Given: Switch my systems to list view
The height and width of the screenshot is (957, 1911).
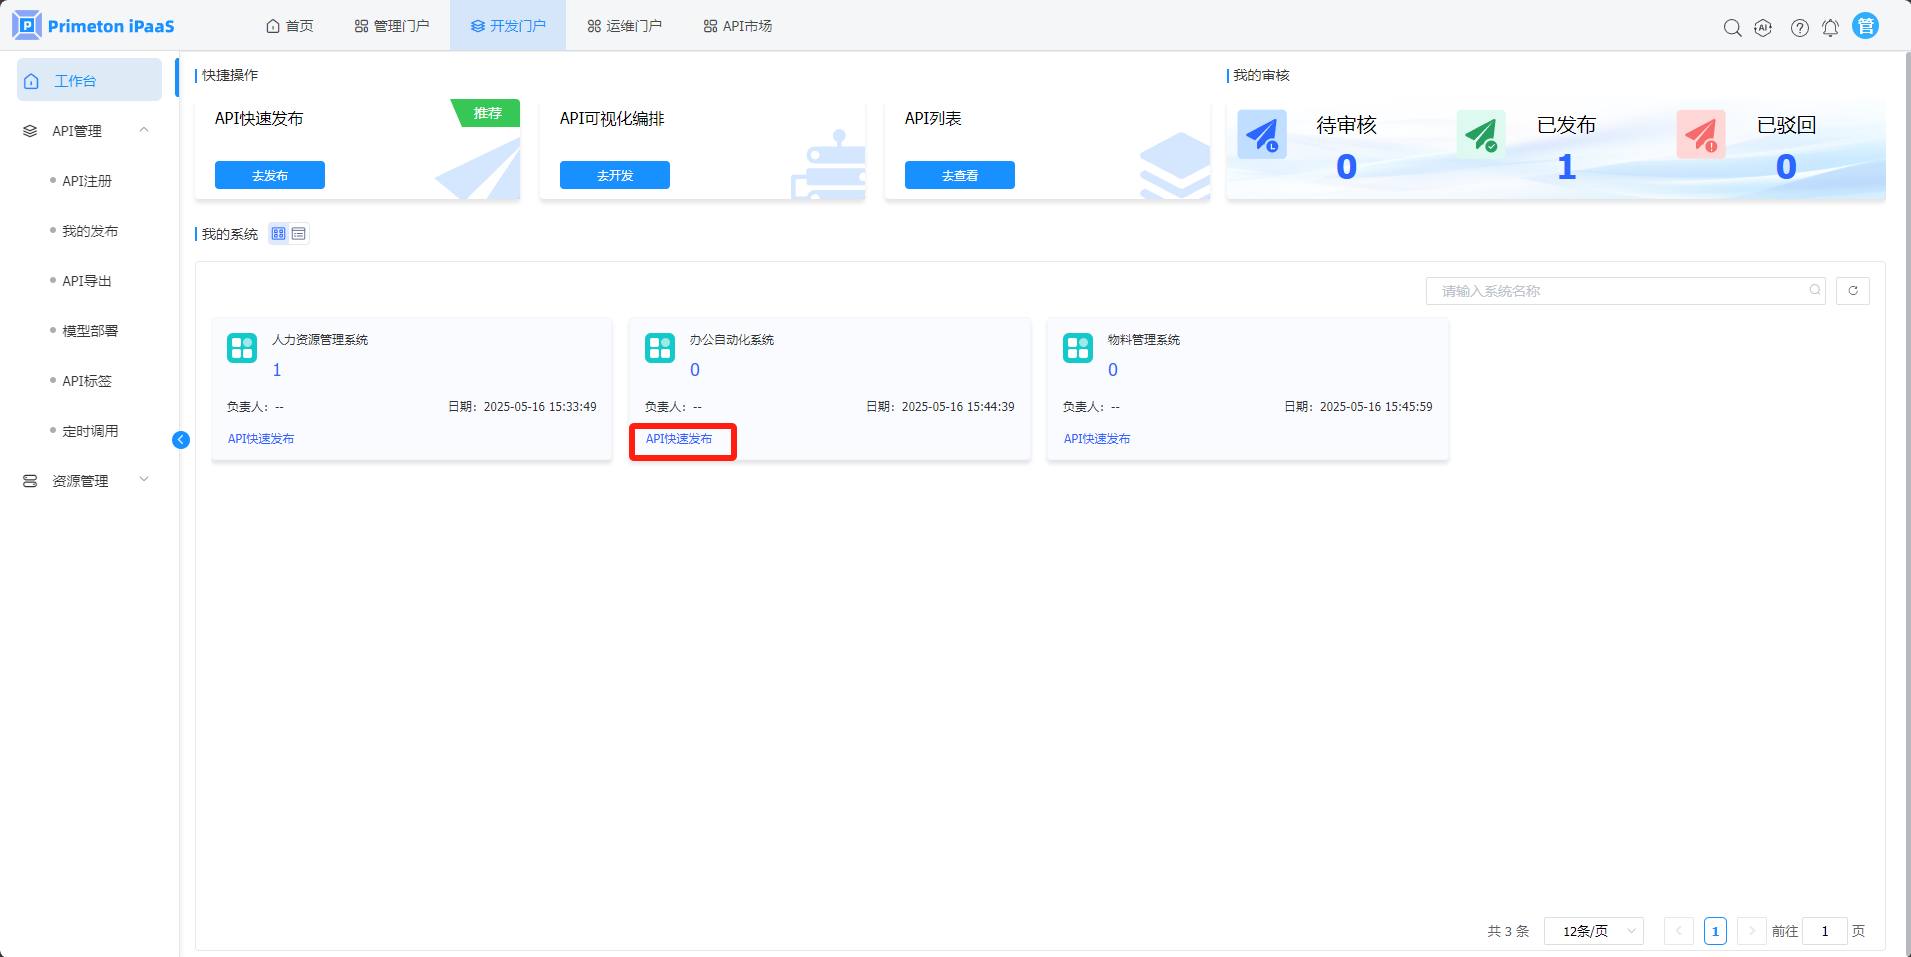Looking at the screenshot, I should [299, 234].
